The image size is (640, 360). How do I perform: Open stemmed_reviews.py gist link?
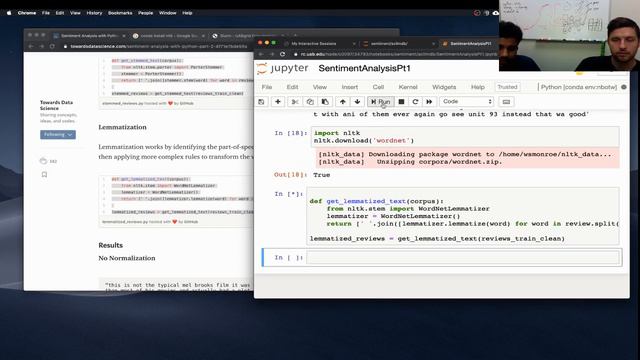[122, 104]
